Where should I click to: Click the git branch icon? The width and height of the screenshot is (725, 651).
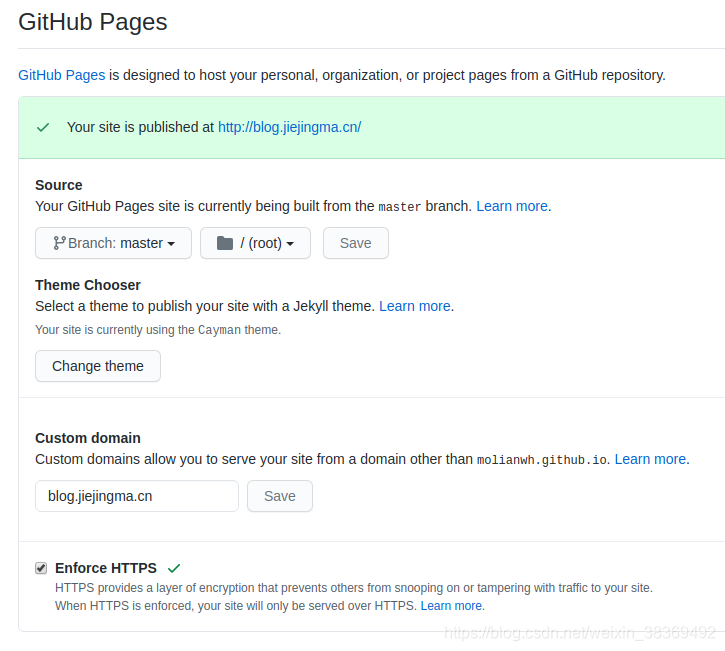click(x=59, y=243)
